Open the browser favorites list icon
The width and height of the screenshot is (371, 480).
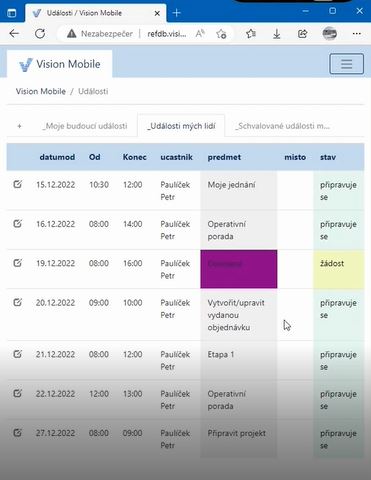(x=251, y=33)
